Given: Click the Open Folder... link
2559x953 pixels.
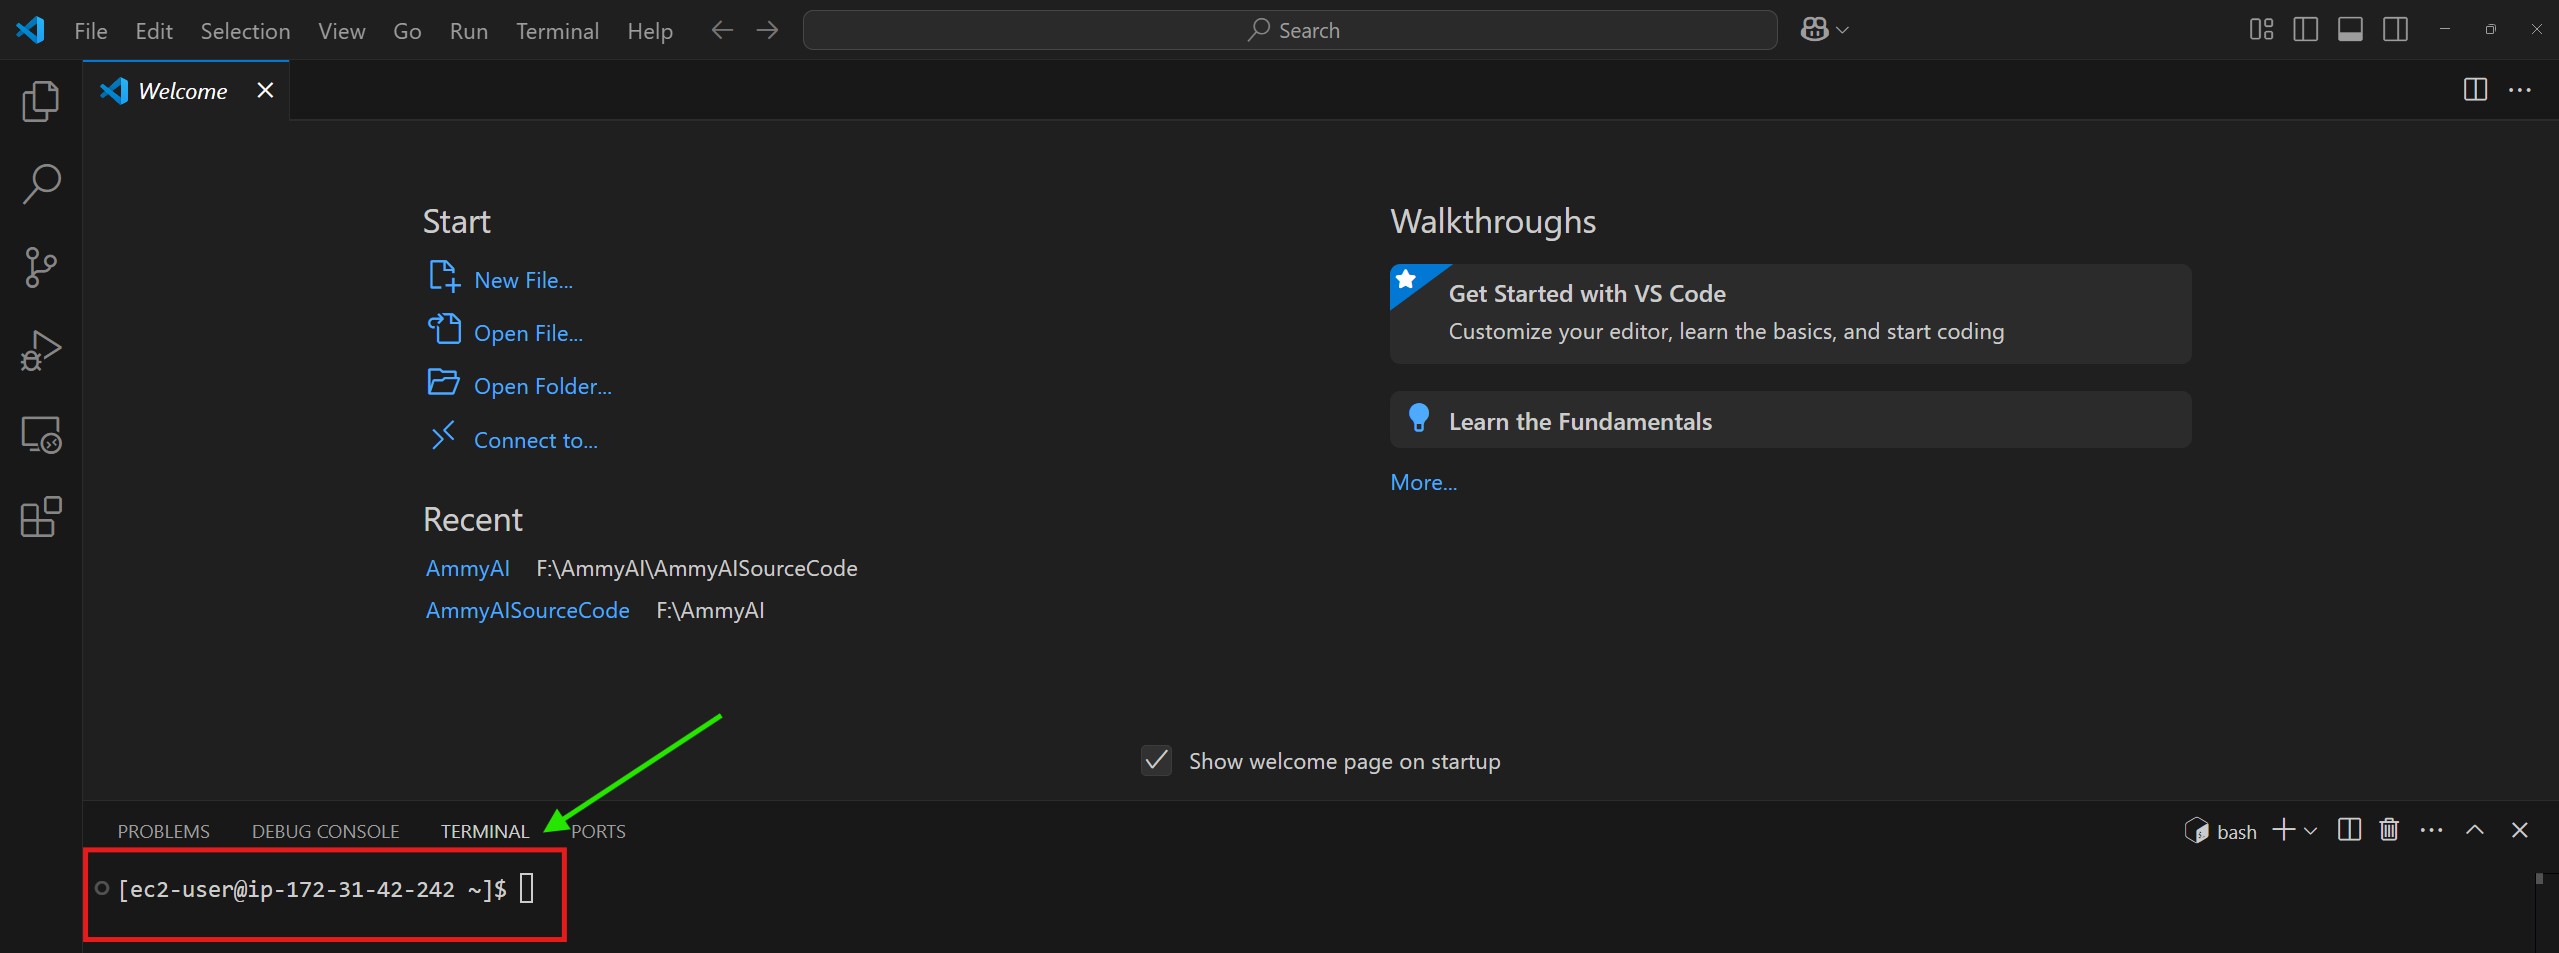Looking at the screenshot, I should (542, 386).
